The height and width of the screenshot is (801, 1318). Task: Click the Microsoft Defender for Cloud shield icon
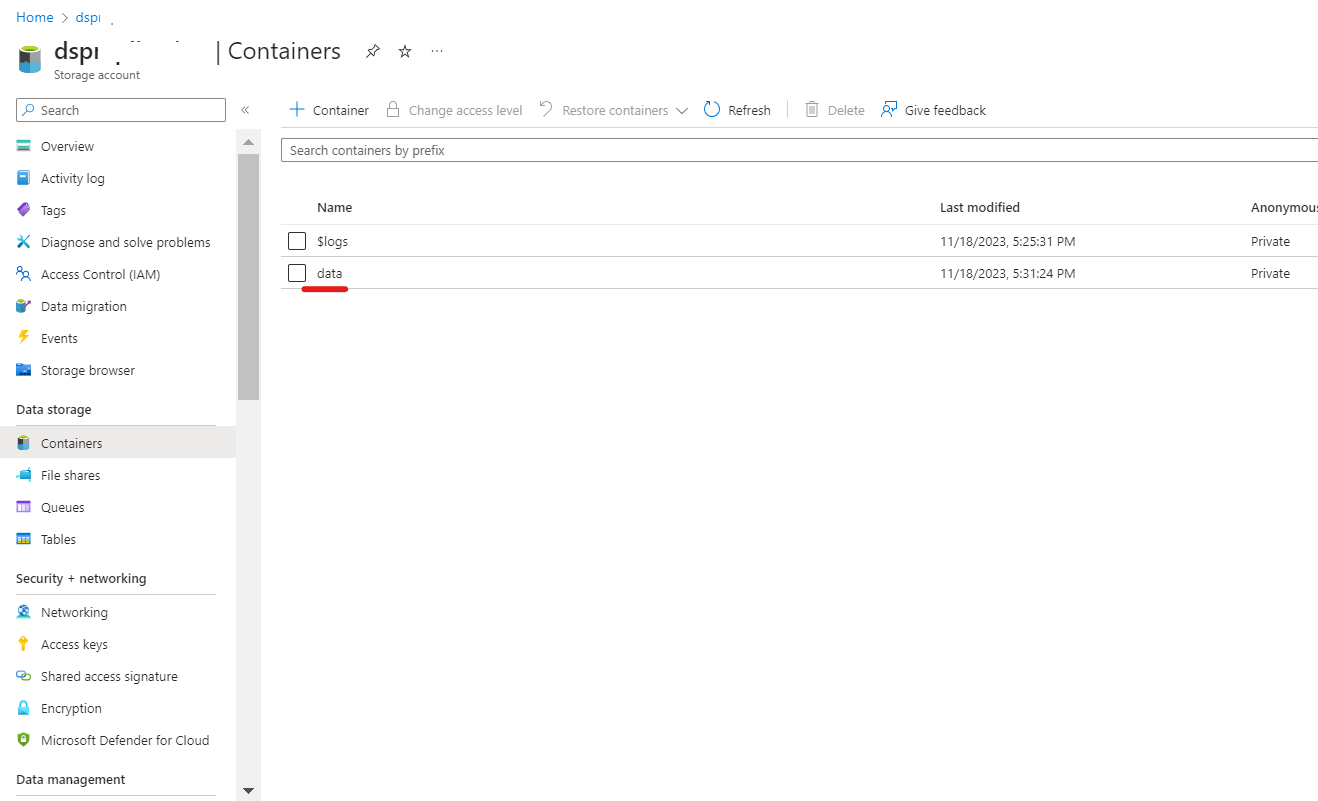[x=24, y=740]
